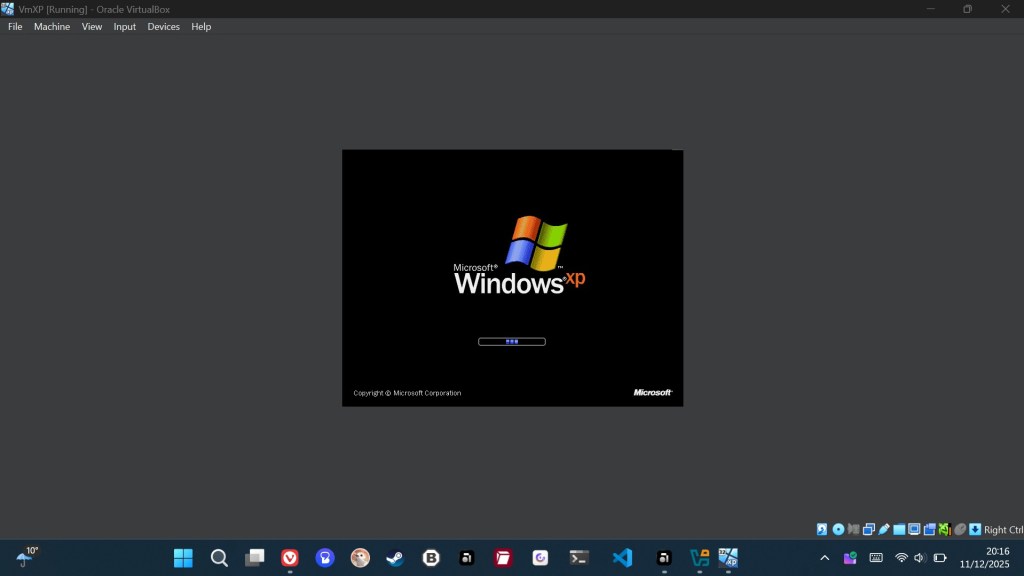
Task: Open the terminal from taskbar
Action: point(579,558)
